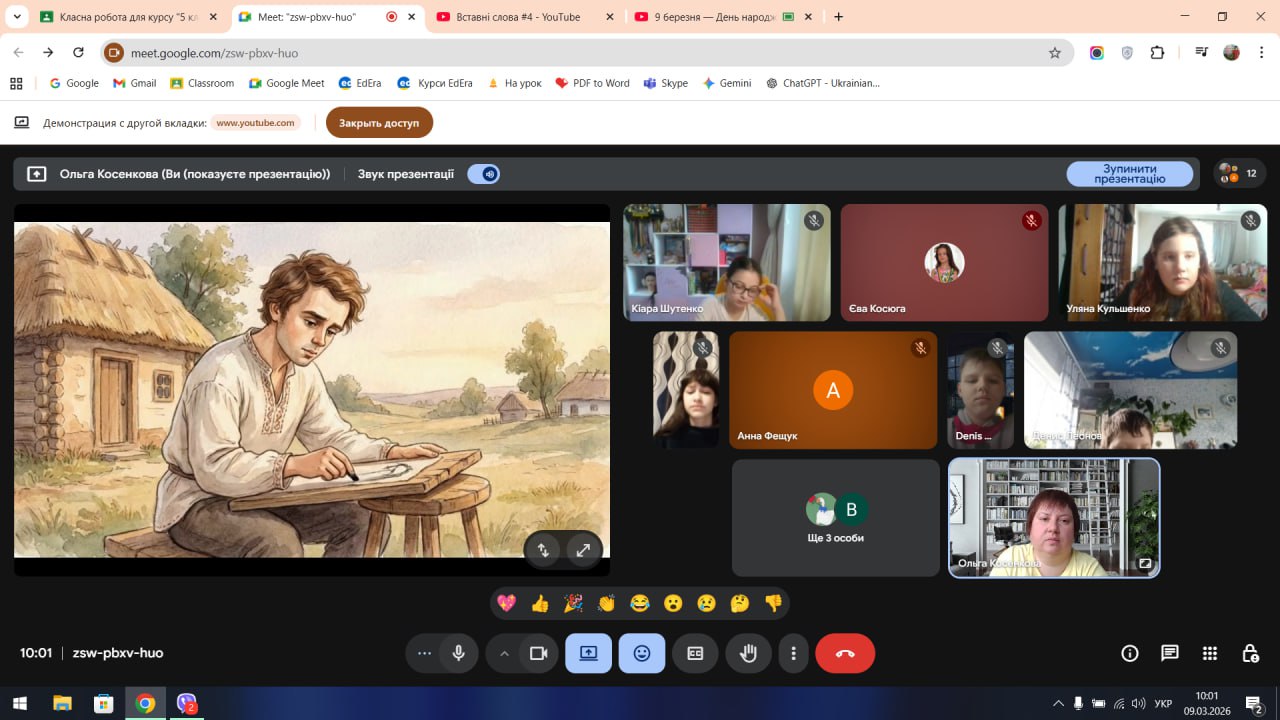Viewport: 1280px width, 720px height.
Task: Click the Закрыть доступ button
Action: click(x=379, y=123)
